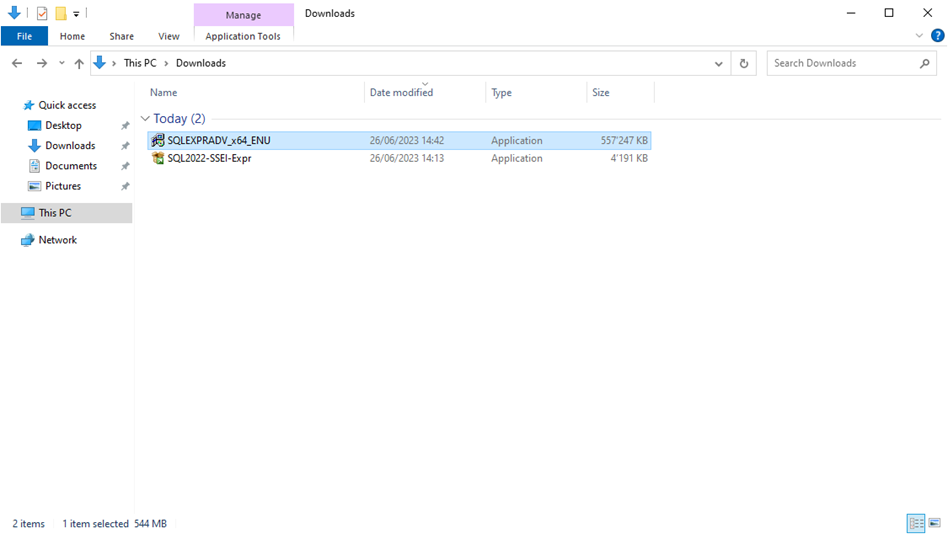Click the Properties quick access toolbar icon
Screen dimensions: 948x534
pyautogui.click(x=42, y=13)
